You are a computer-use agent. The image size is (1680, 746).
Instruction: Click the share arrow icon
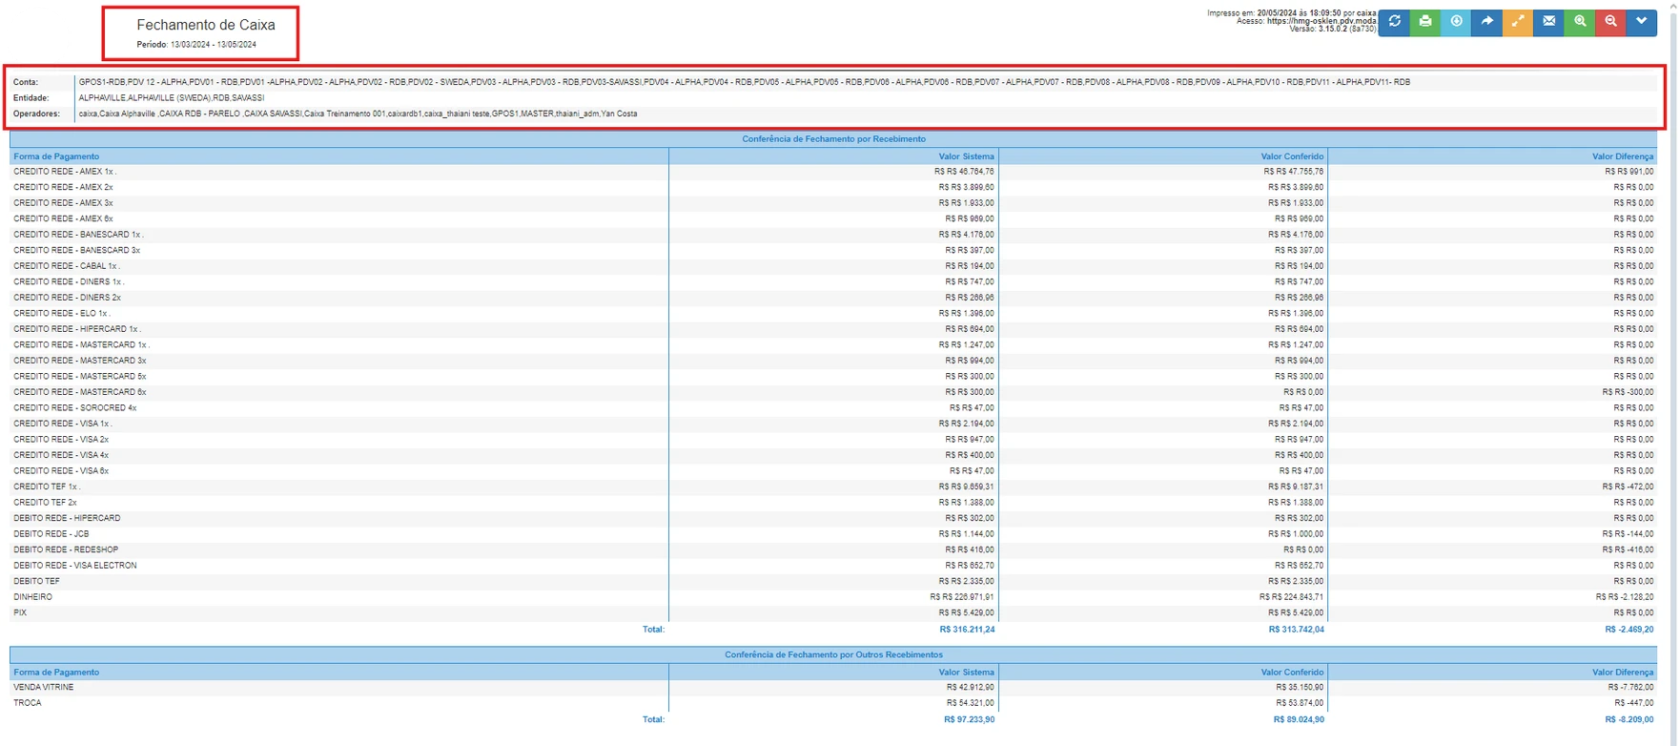1487,21
